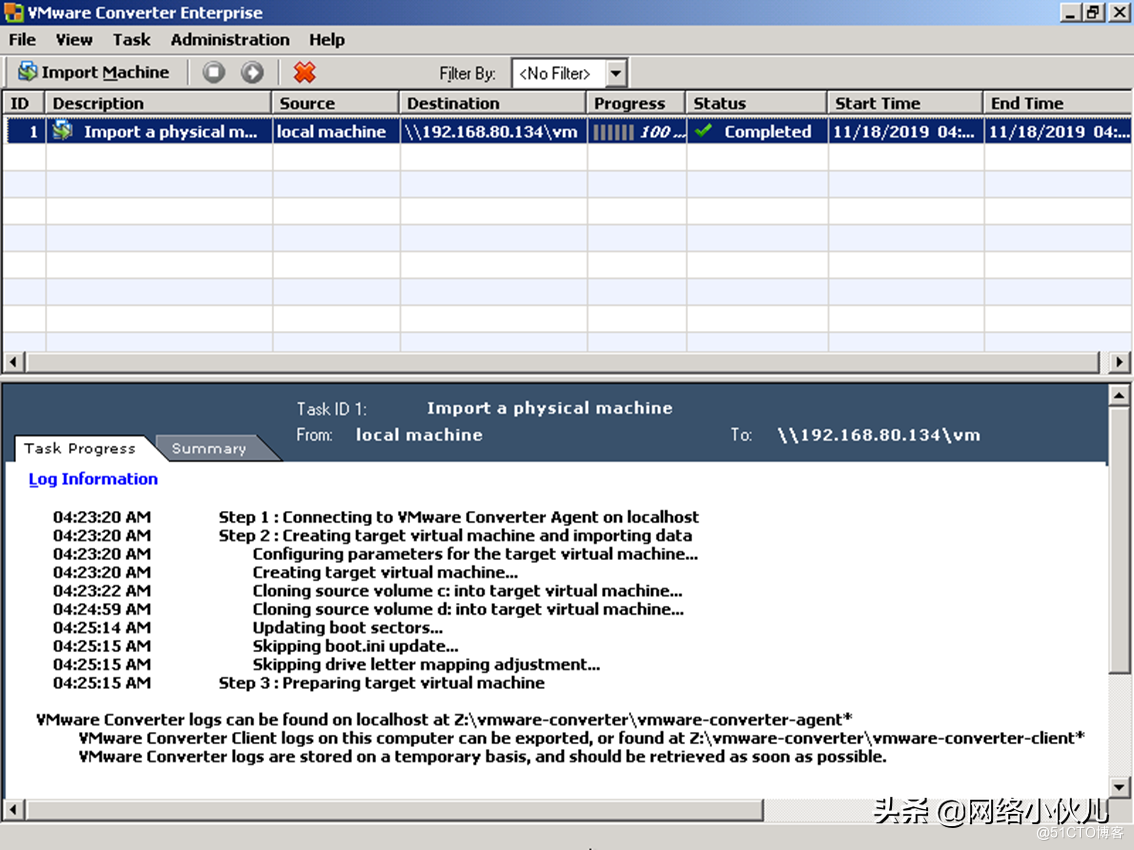The width and height of the screenshot is (1134, 850).
Task: Sort by the Start Time column header
Action: 905,103
